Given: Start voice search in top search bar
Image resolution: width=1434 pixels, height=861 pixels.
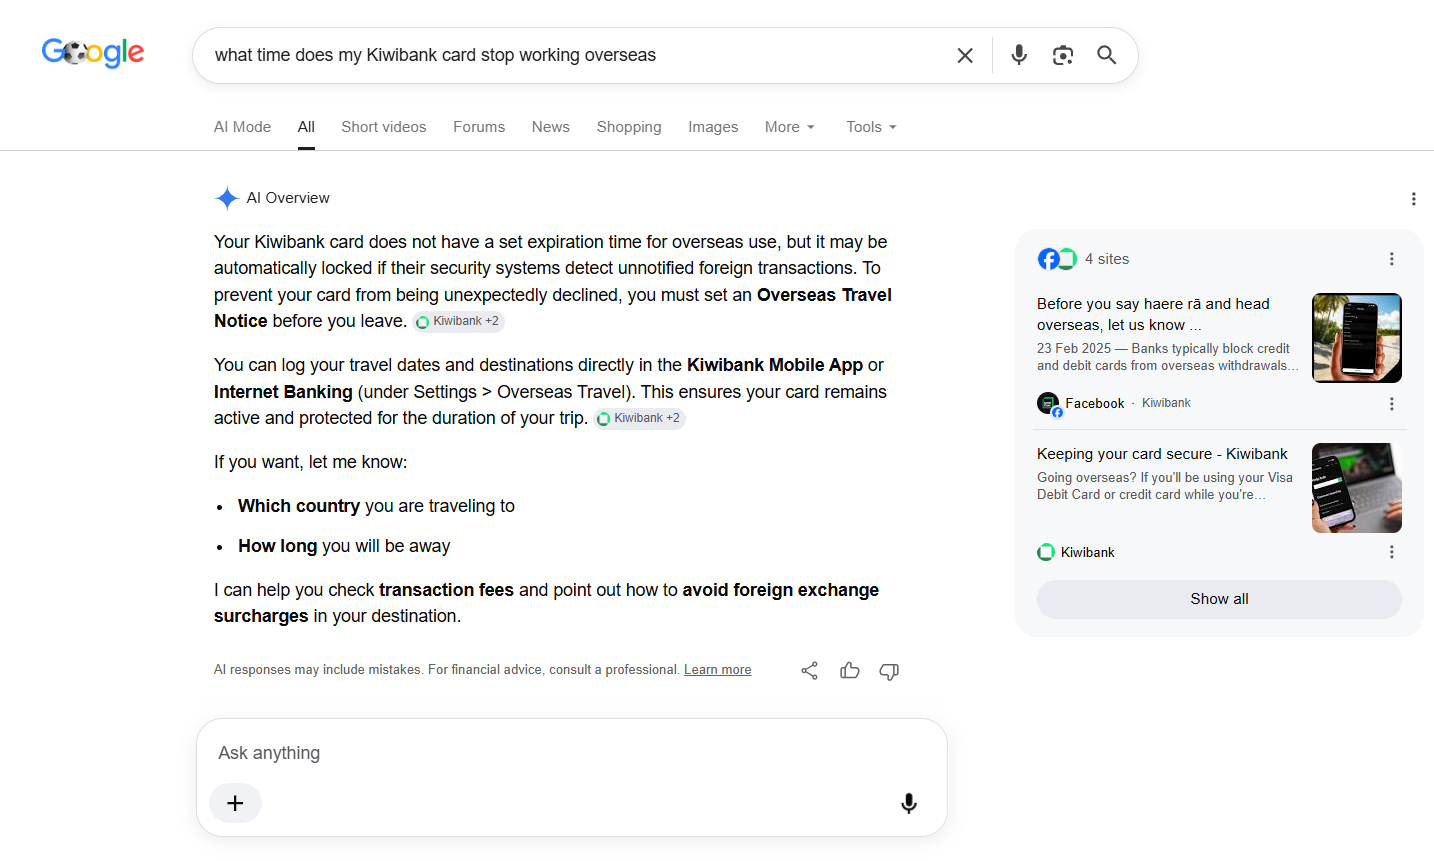Looking at the screenshot, I should pos(1019,55).
